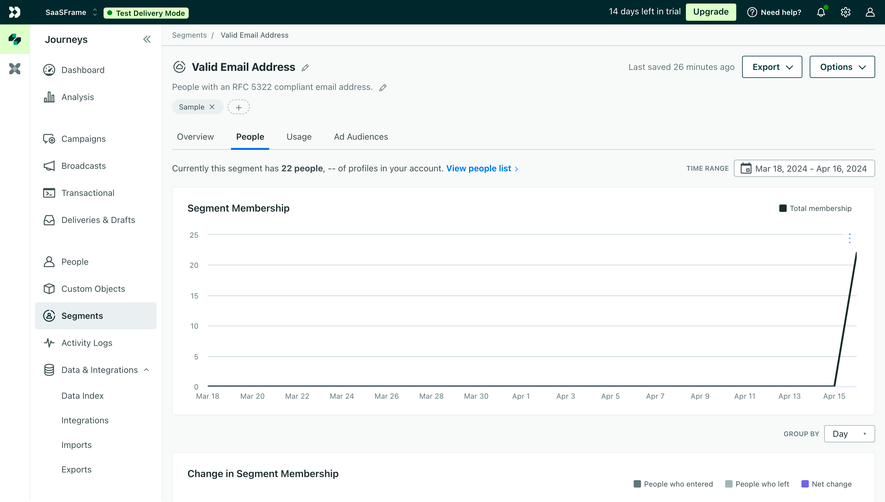Click the Customer.io logo icon

point(15,12)
